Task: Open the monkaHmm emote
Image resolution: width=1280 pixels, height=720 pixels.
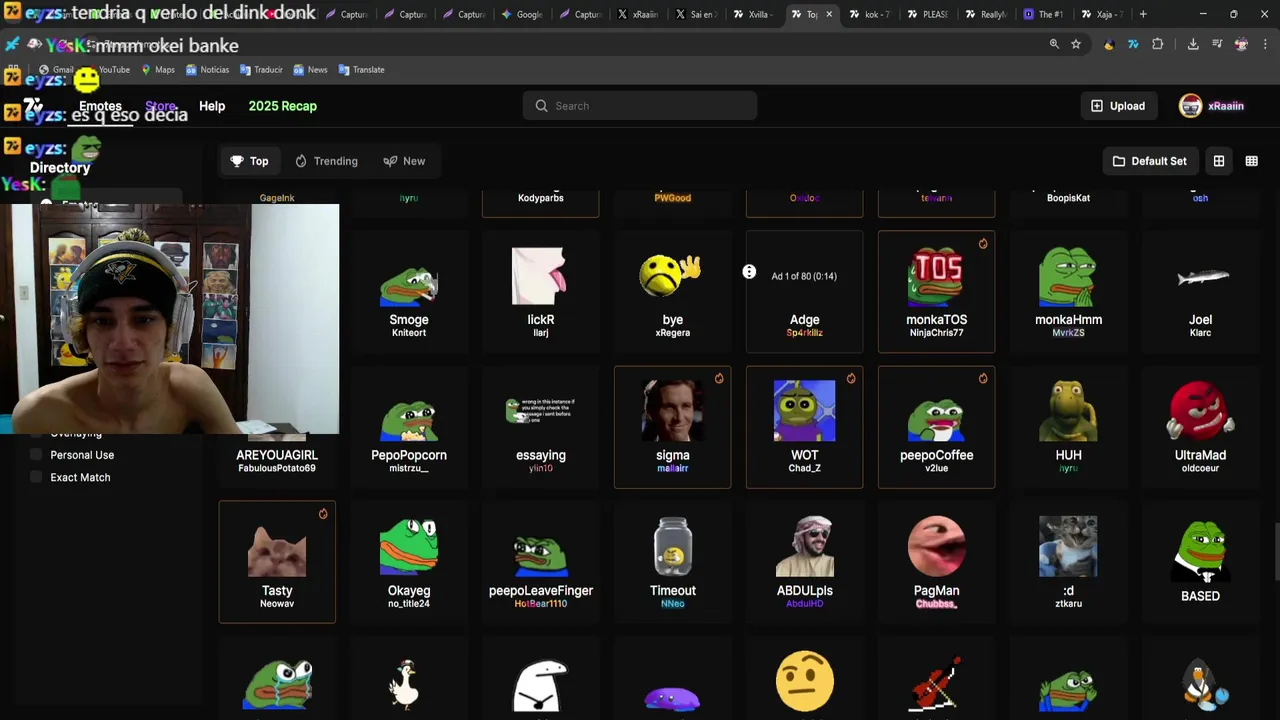Action: coord(1069,291)
